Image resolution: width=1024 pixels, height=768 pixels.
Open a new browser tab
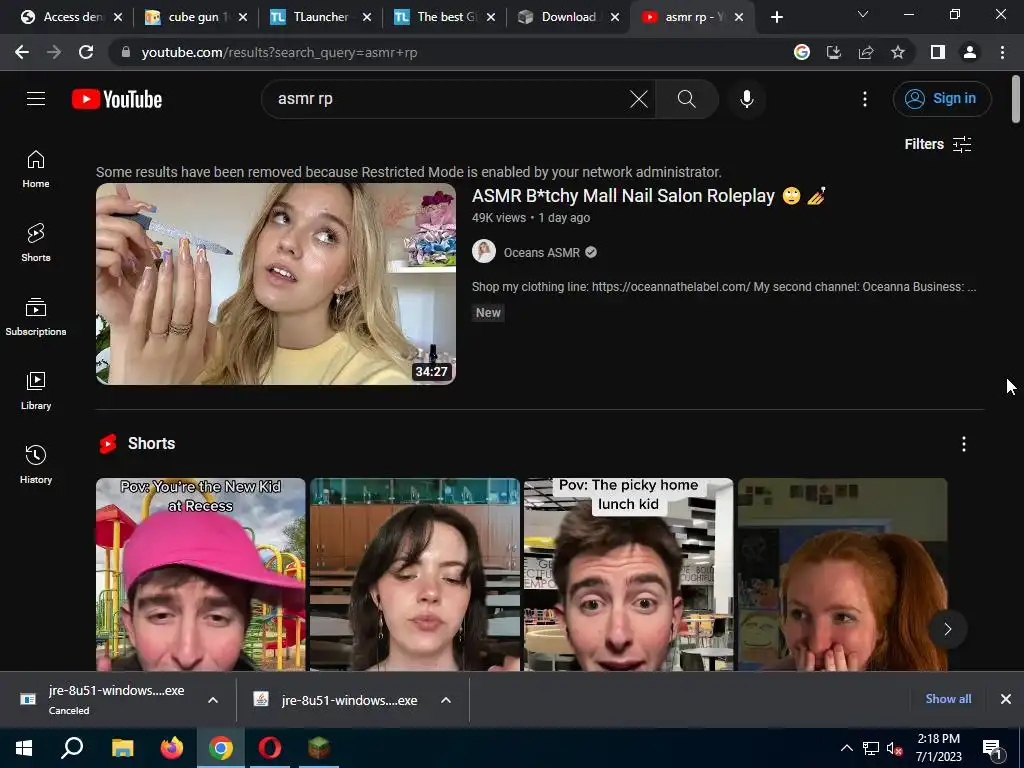(776, 17)
